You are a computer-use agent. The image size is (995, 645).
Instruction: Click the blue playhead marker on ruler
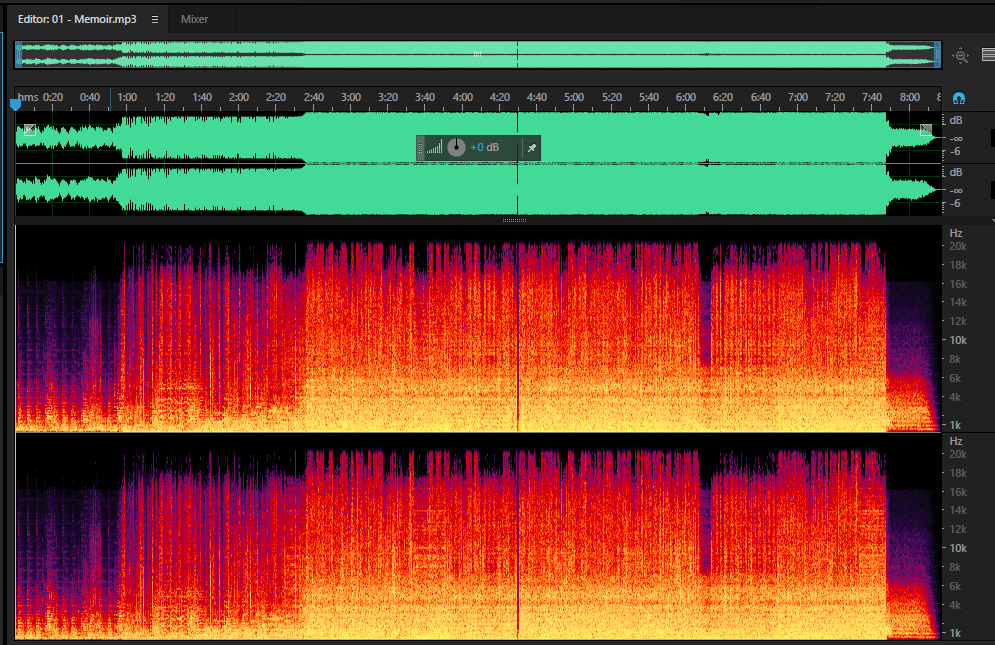coord(15,105)
